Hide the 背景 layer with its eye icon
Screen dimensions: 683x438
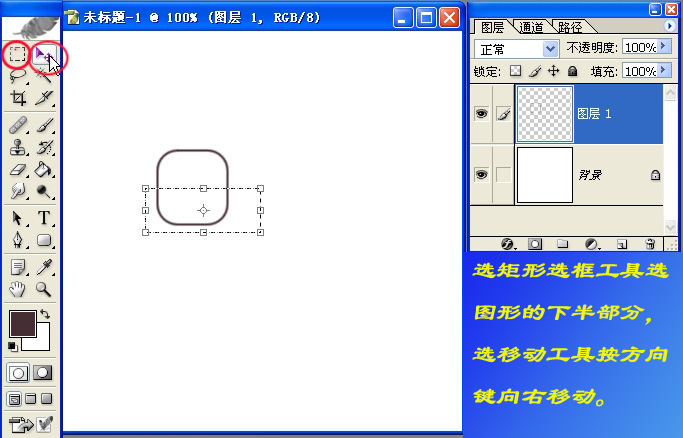pyautogui.click(x=481, y=175)
